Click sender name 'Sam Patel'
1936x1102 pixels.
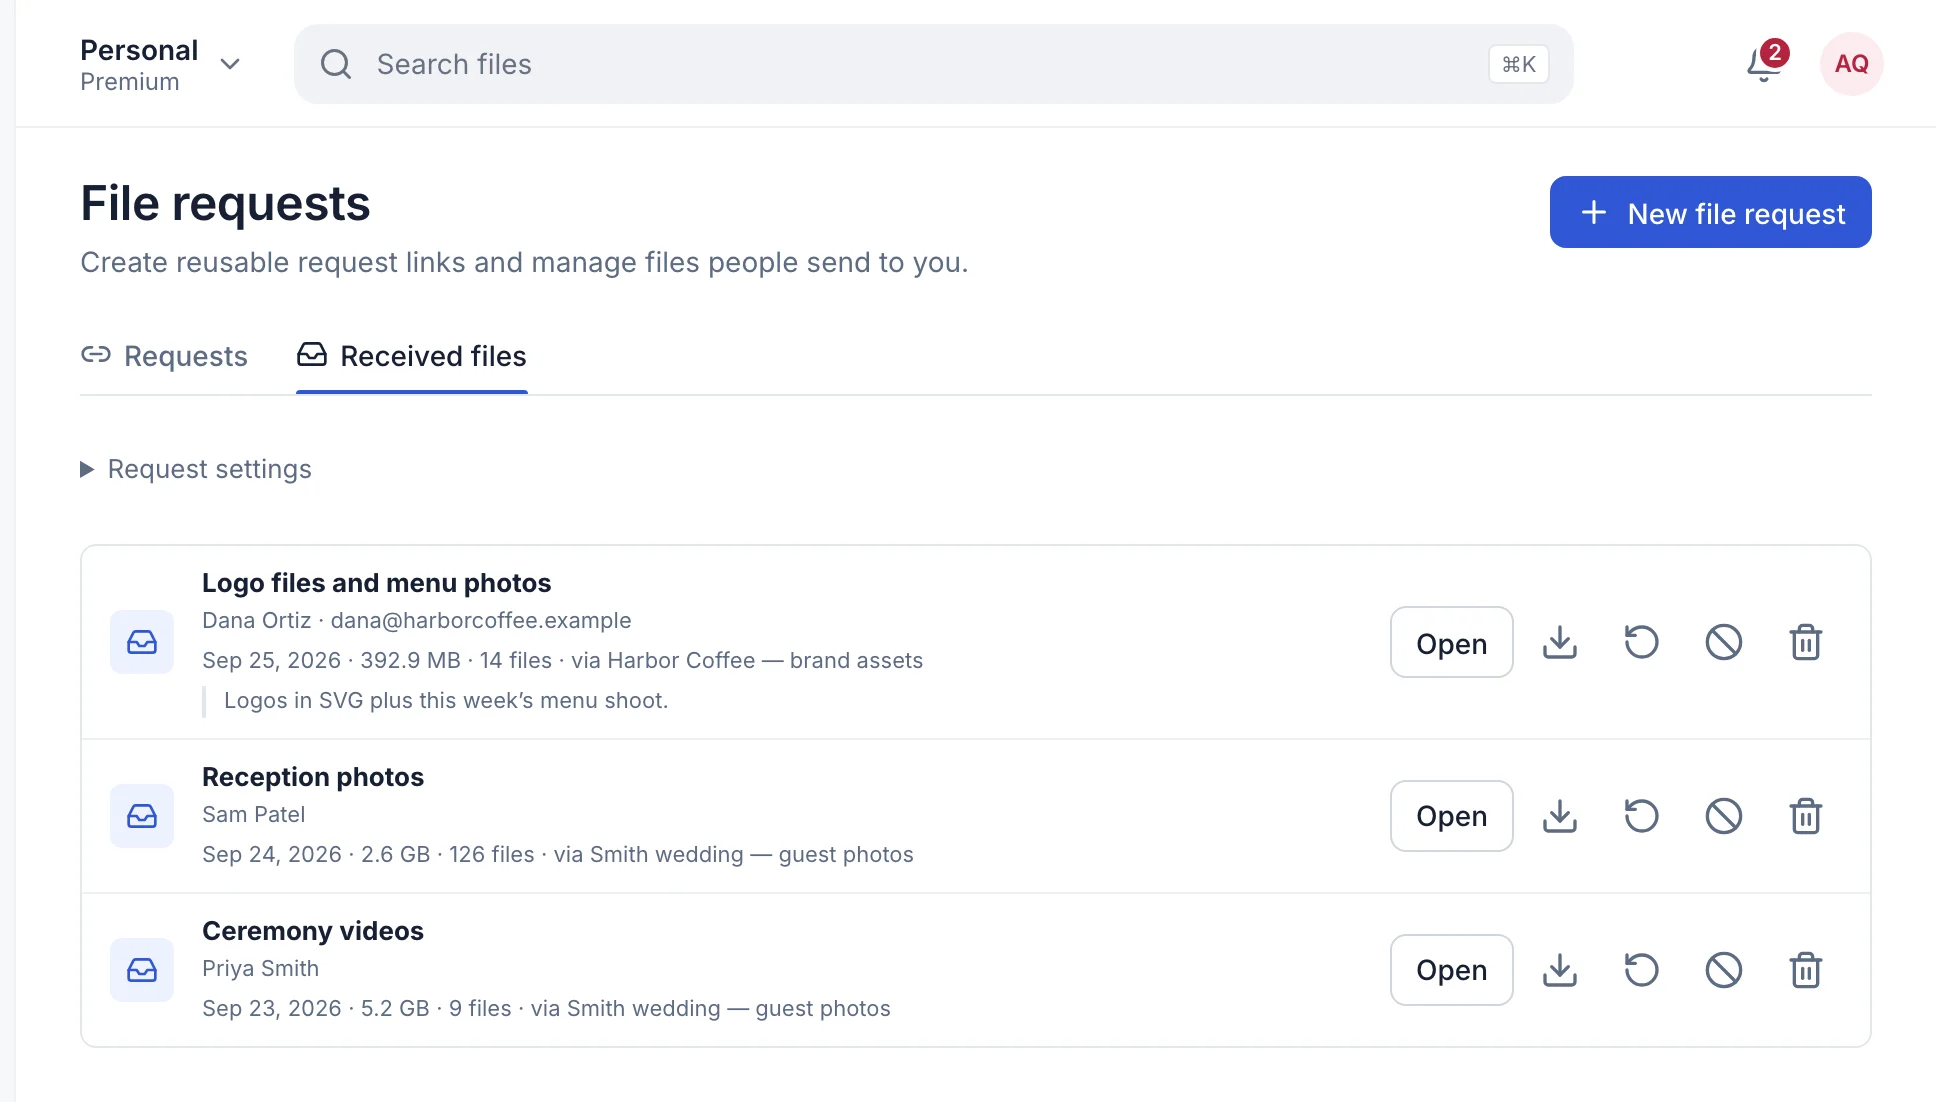point(254,814)
